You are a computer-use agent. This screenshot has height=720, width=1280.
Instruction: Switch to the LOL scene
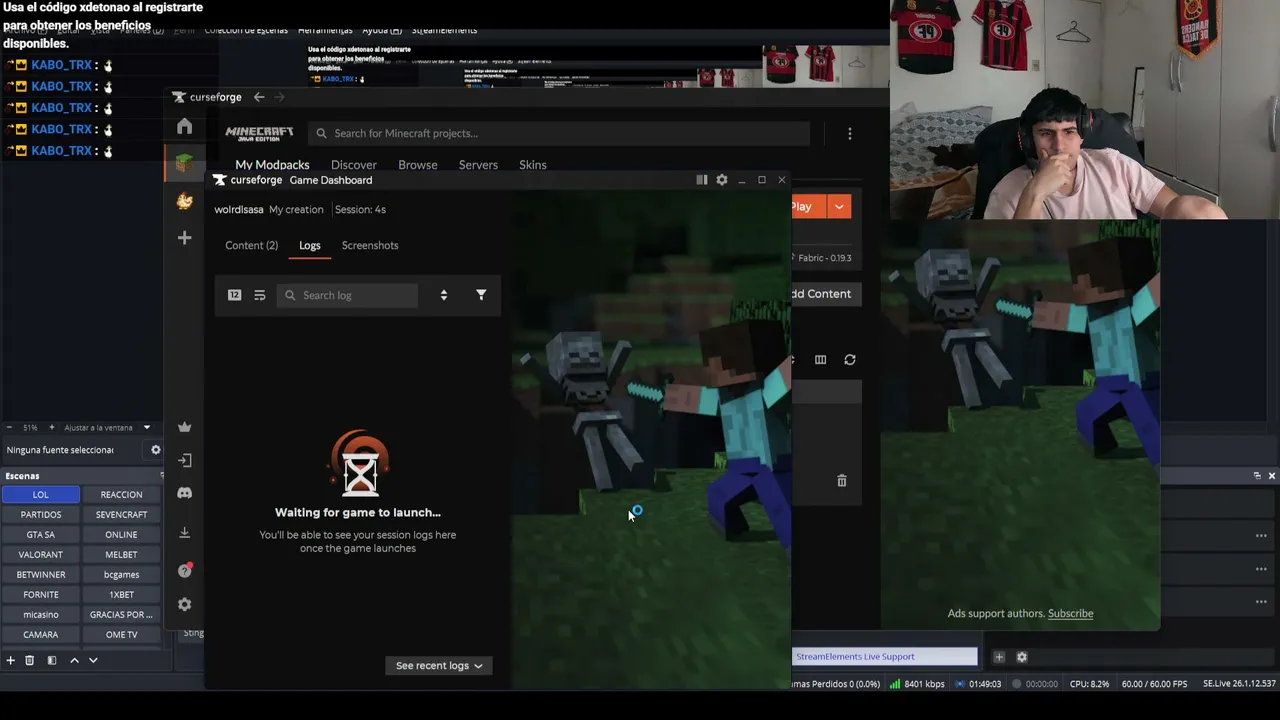[x=41, y=495]
